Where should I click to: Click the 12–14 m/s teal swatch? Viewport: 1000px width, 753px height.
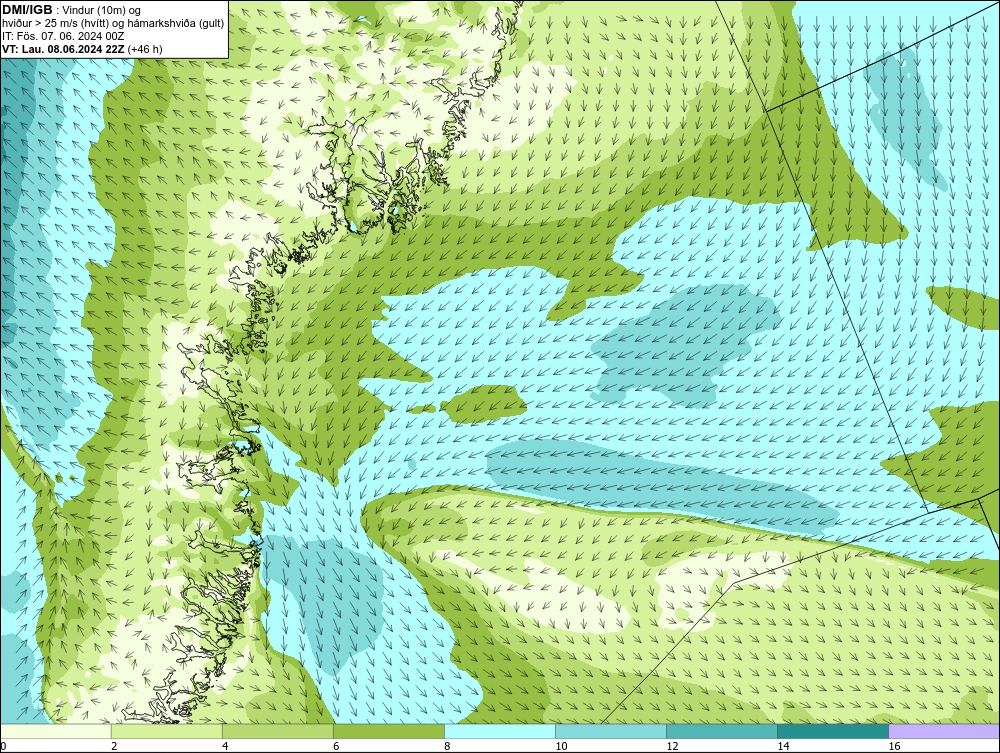pyautogui.click(x=721, y=731)
